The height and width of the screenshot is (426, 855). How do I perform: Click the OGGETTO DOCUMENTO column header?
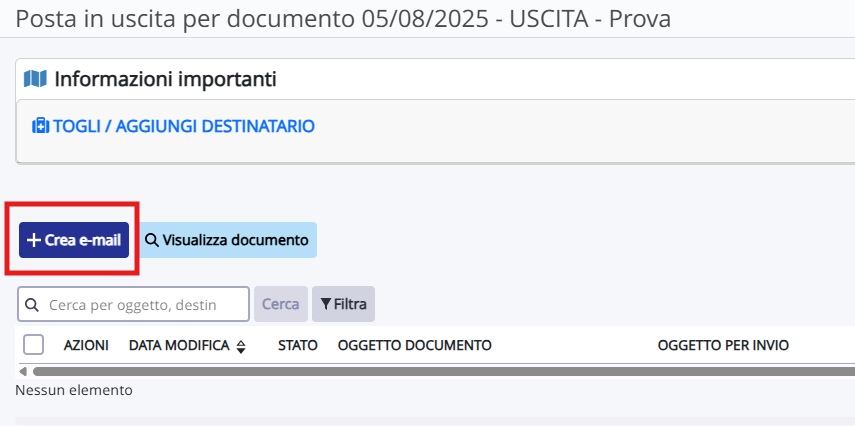(414, 345)
